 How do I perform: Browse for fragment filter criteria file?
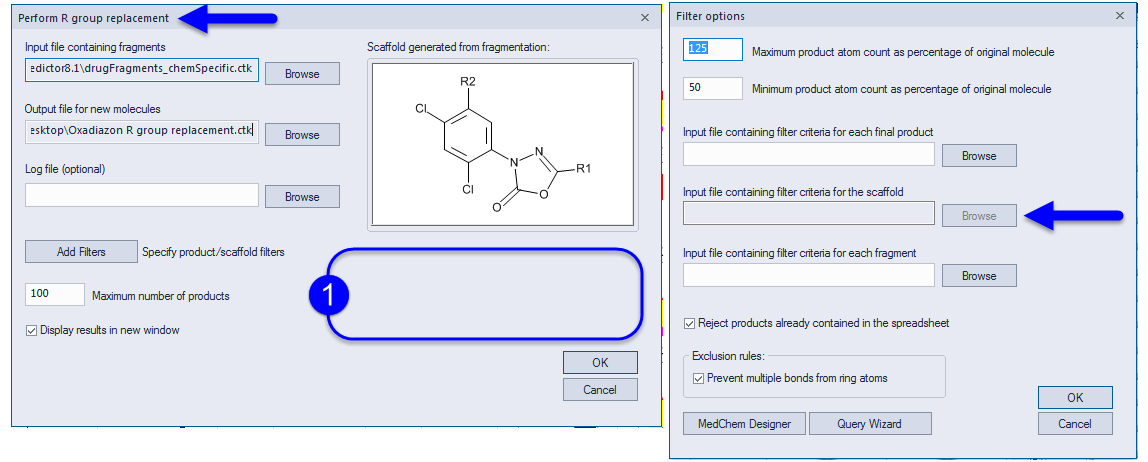point(979,276)
